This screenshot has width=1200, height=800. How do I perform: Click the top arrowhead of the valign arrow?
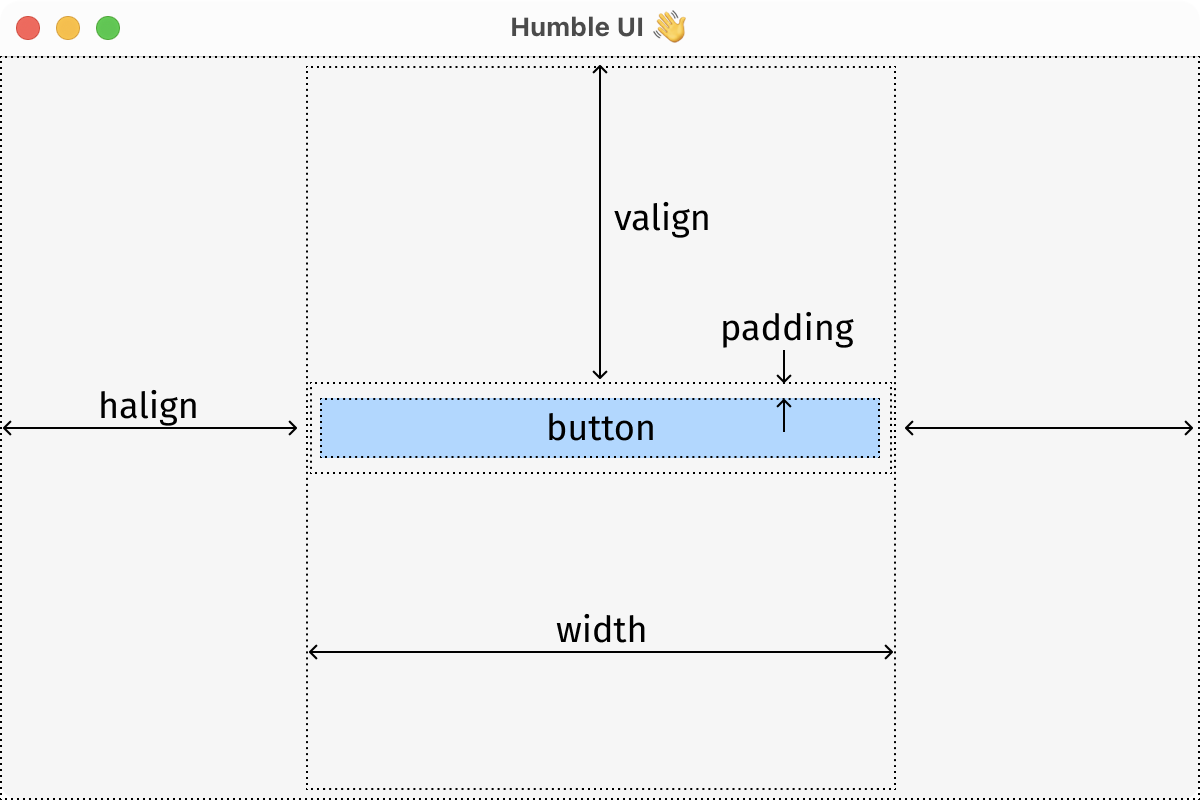[600, 68]
